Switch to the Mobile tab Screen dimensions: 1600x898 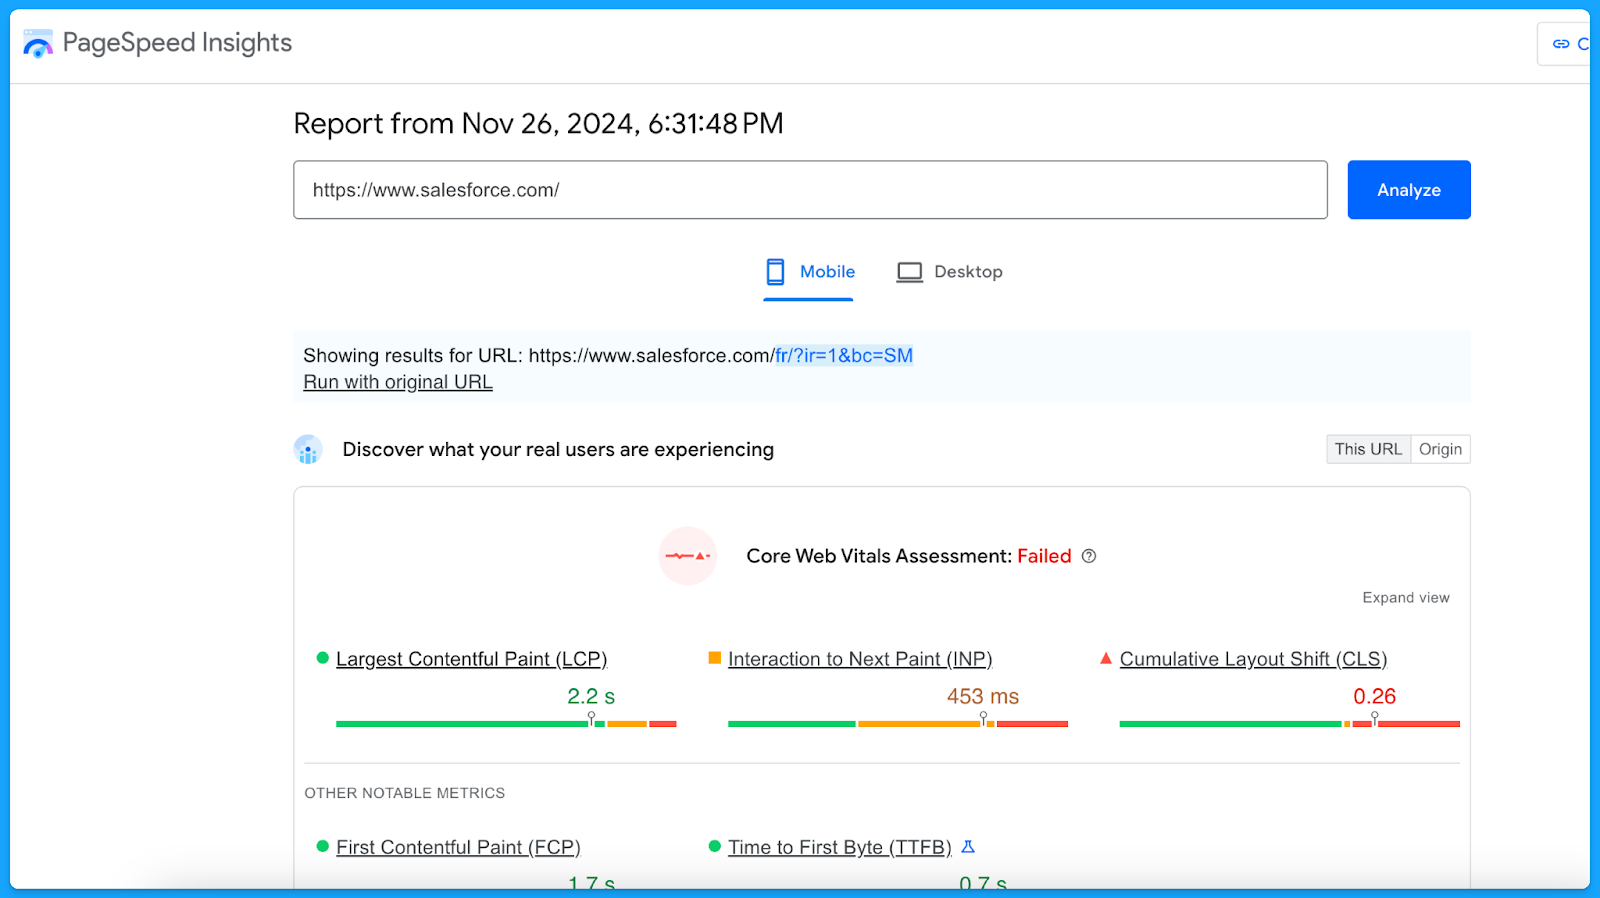point(809,272)
